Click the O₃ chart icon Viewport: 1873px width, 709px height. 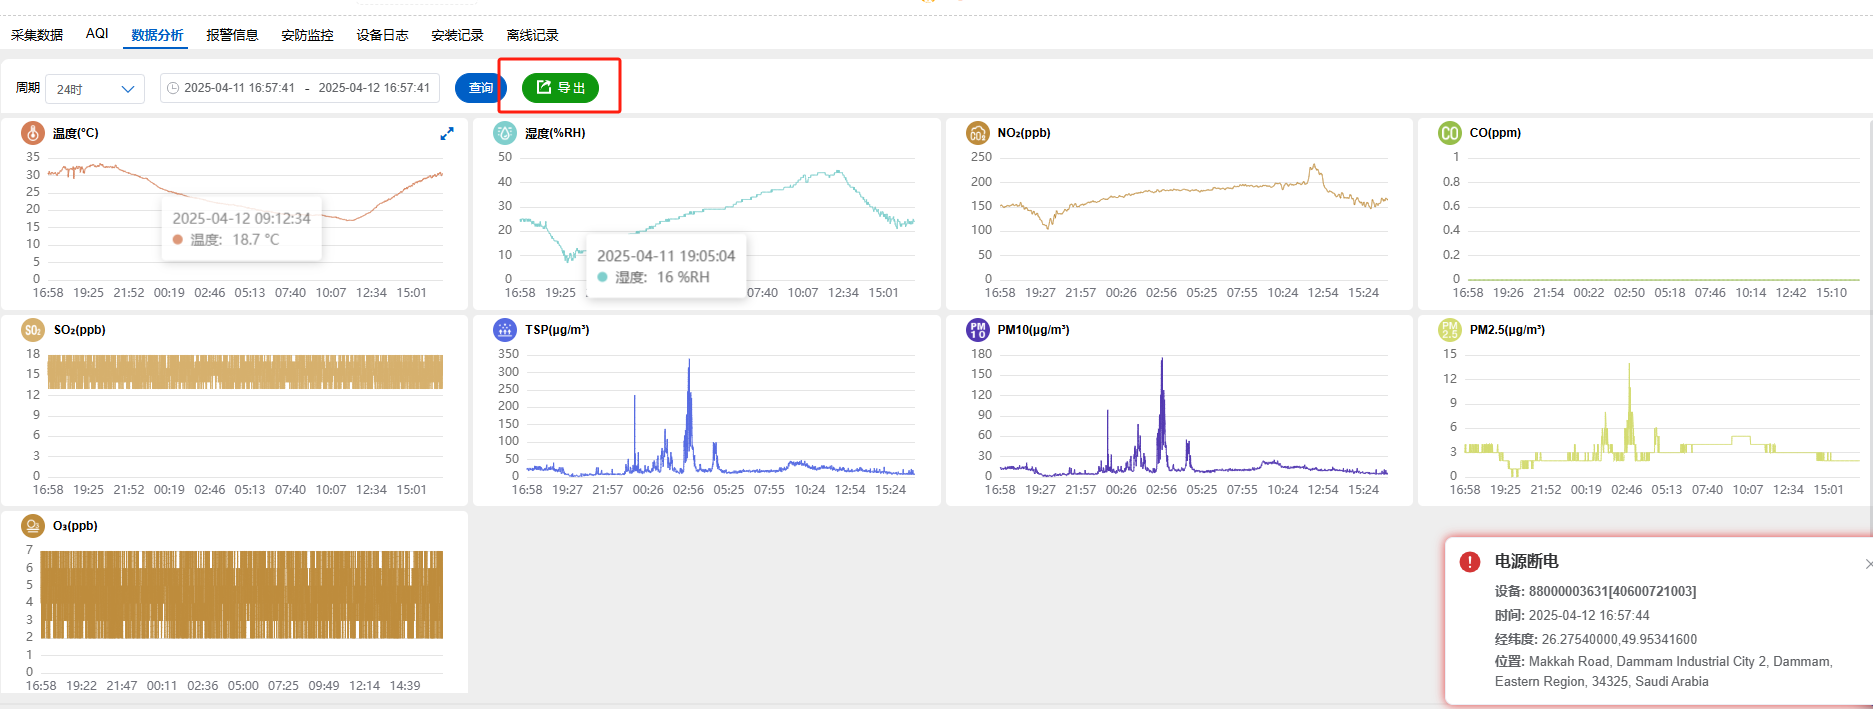tap(33, 526)
